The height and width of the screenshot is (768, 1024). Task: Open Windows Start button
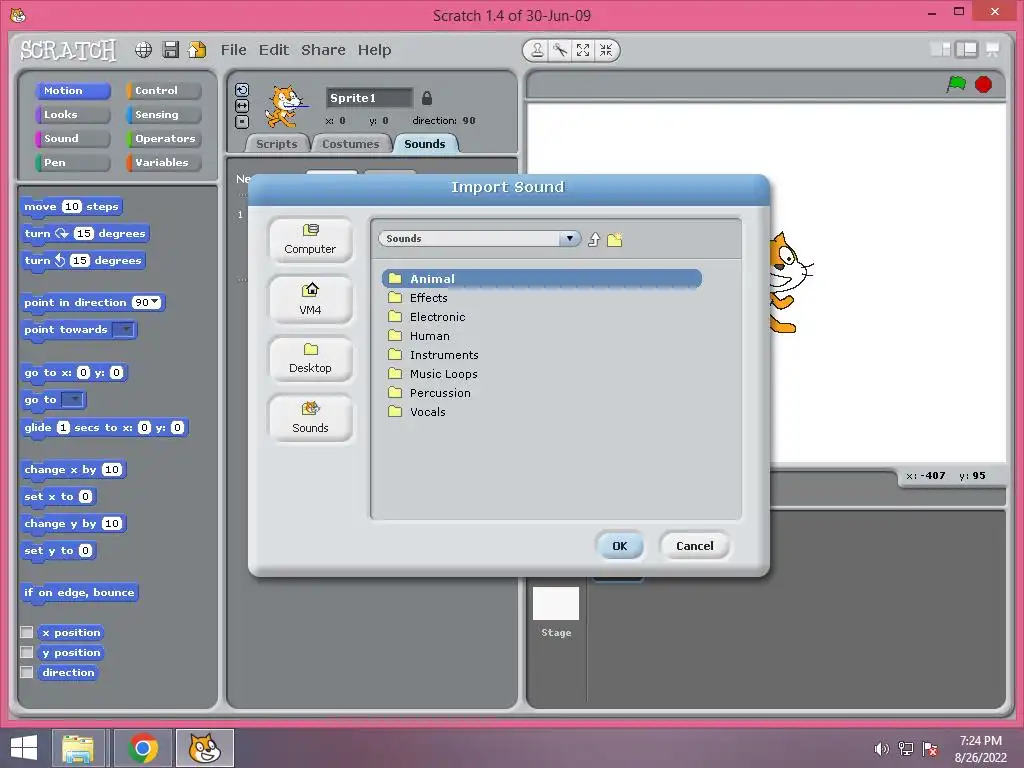click(x=24, y=747)
